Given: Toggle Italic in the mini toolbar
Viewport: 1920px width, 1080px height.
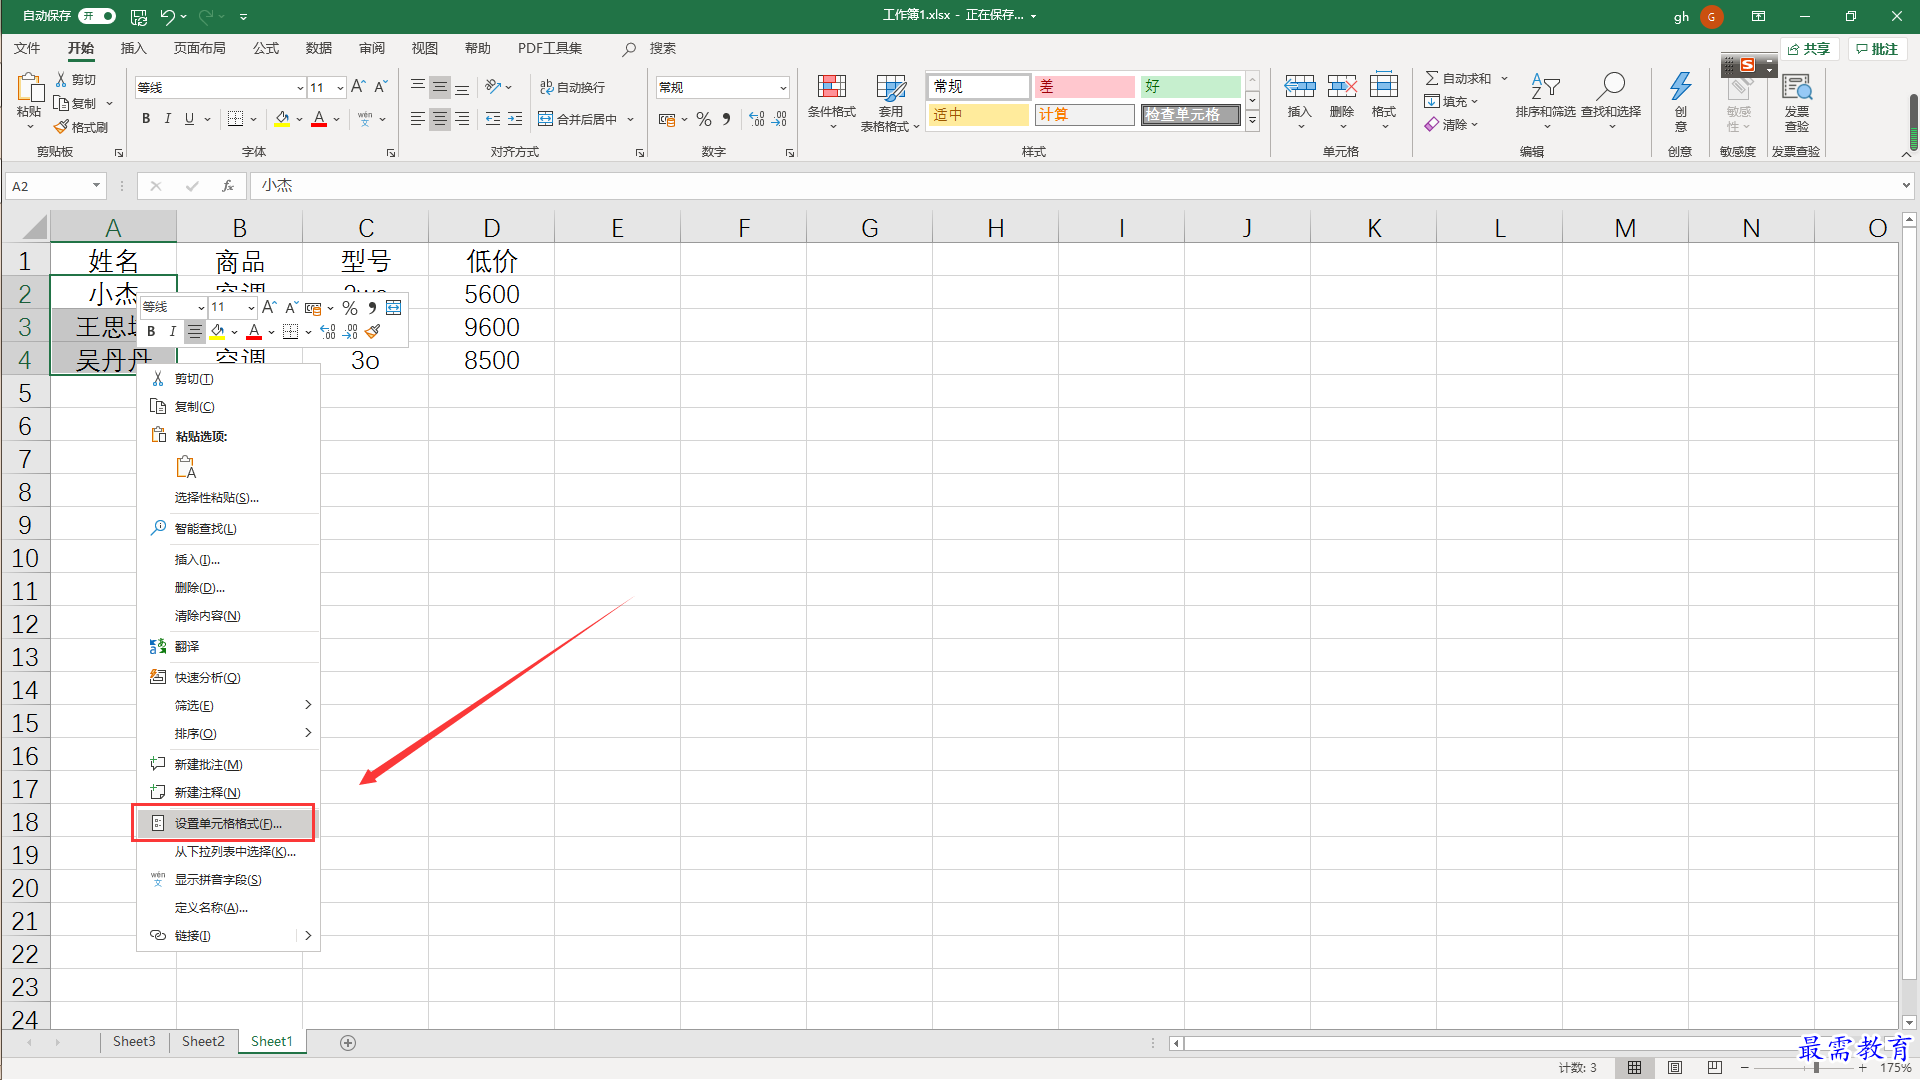Looking at the screenshot, I should coord(172,332).
